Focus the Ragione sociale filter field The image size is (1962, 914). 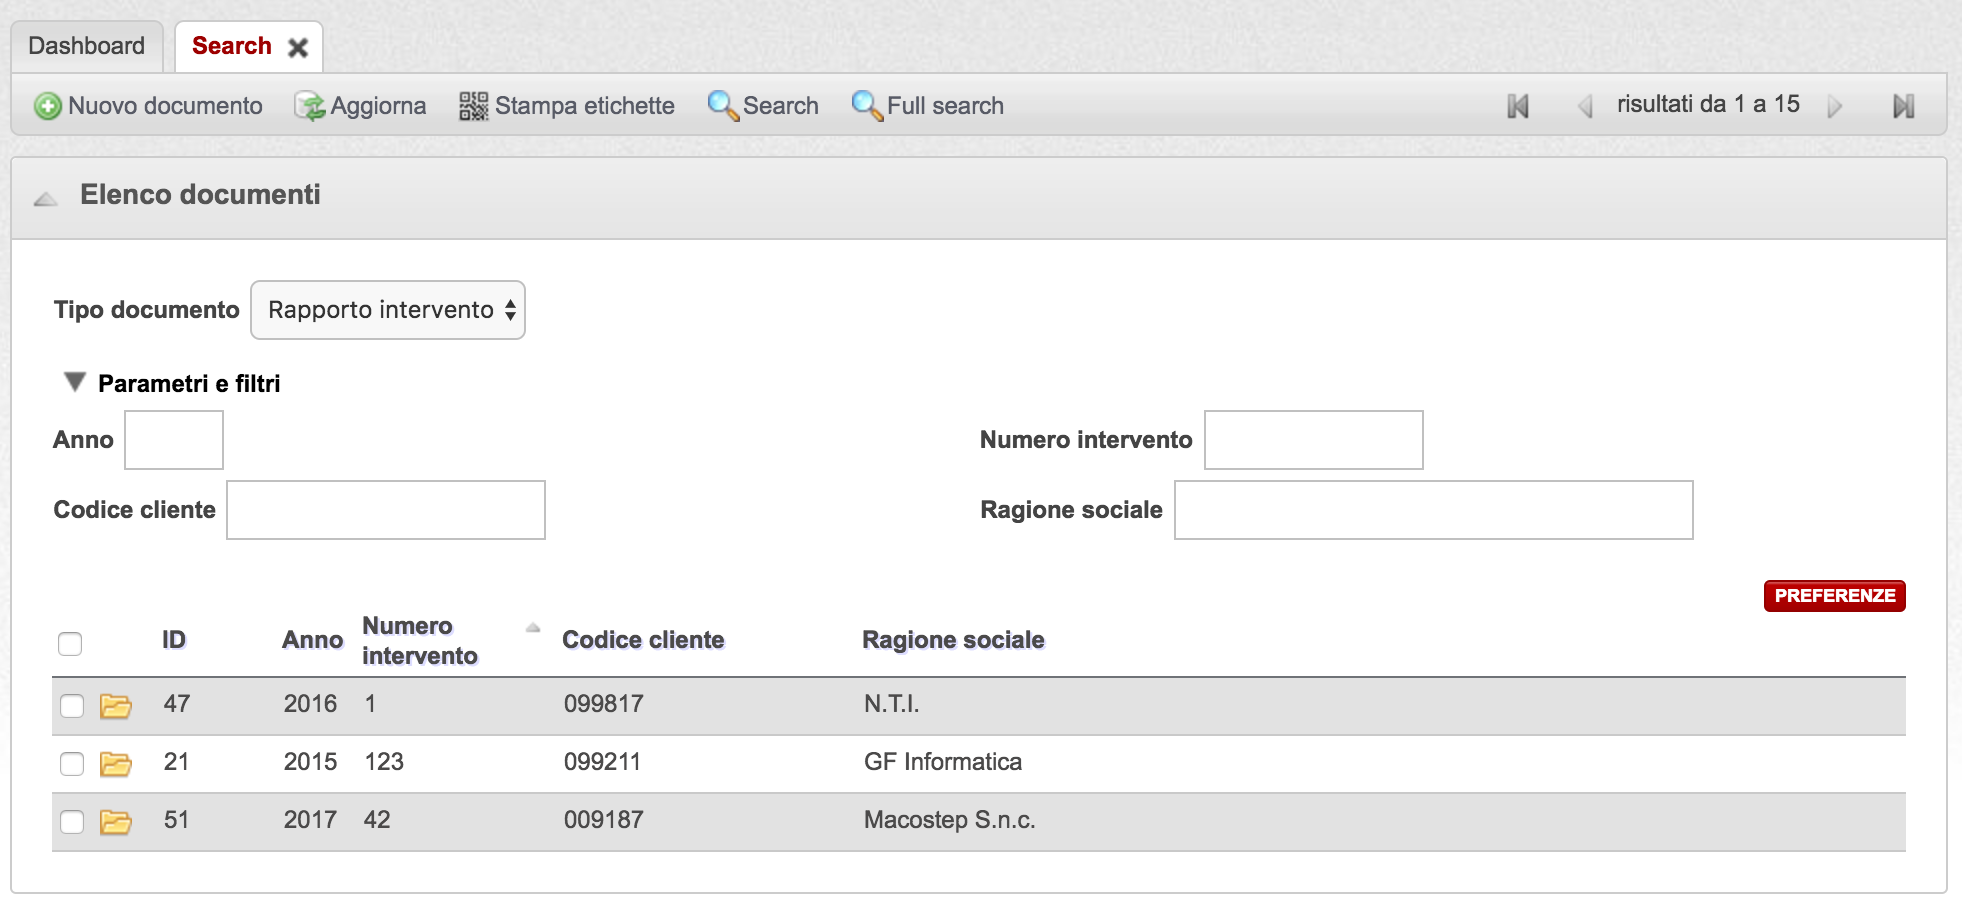pos(1434,510)
